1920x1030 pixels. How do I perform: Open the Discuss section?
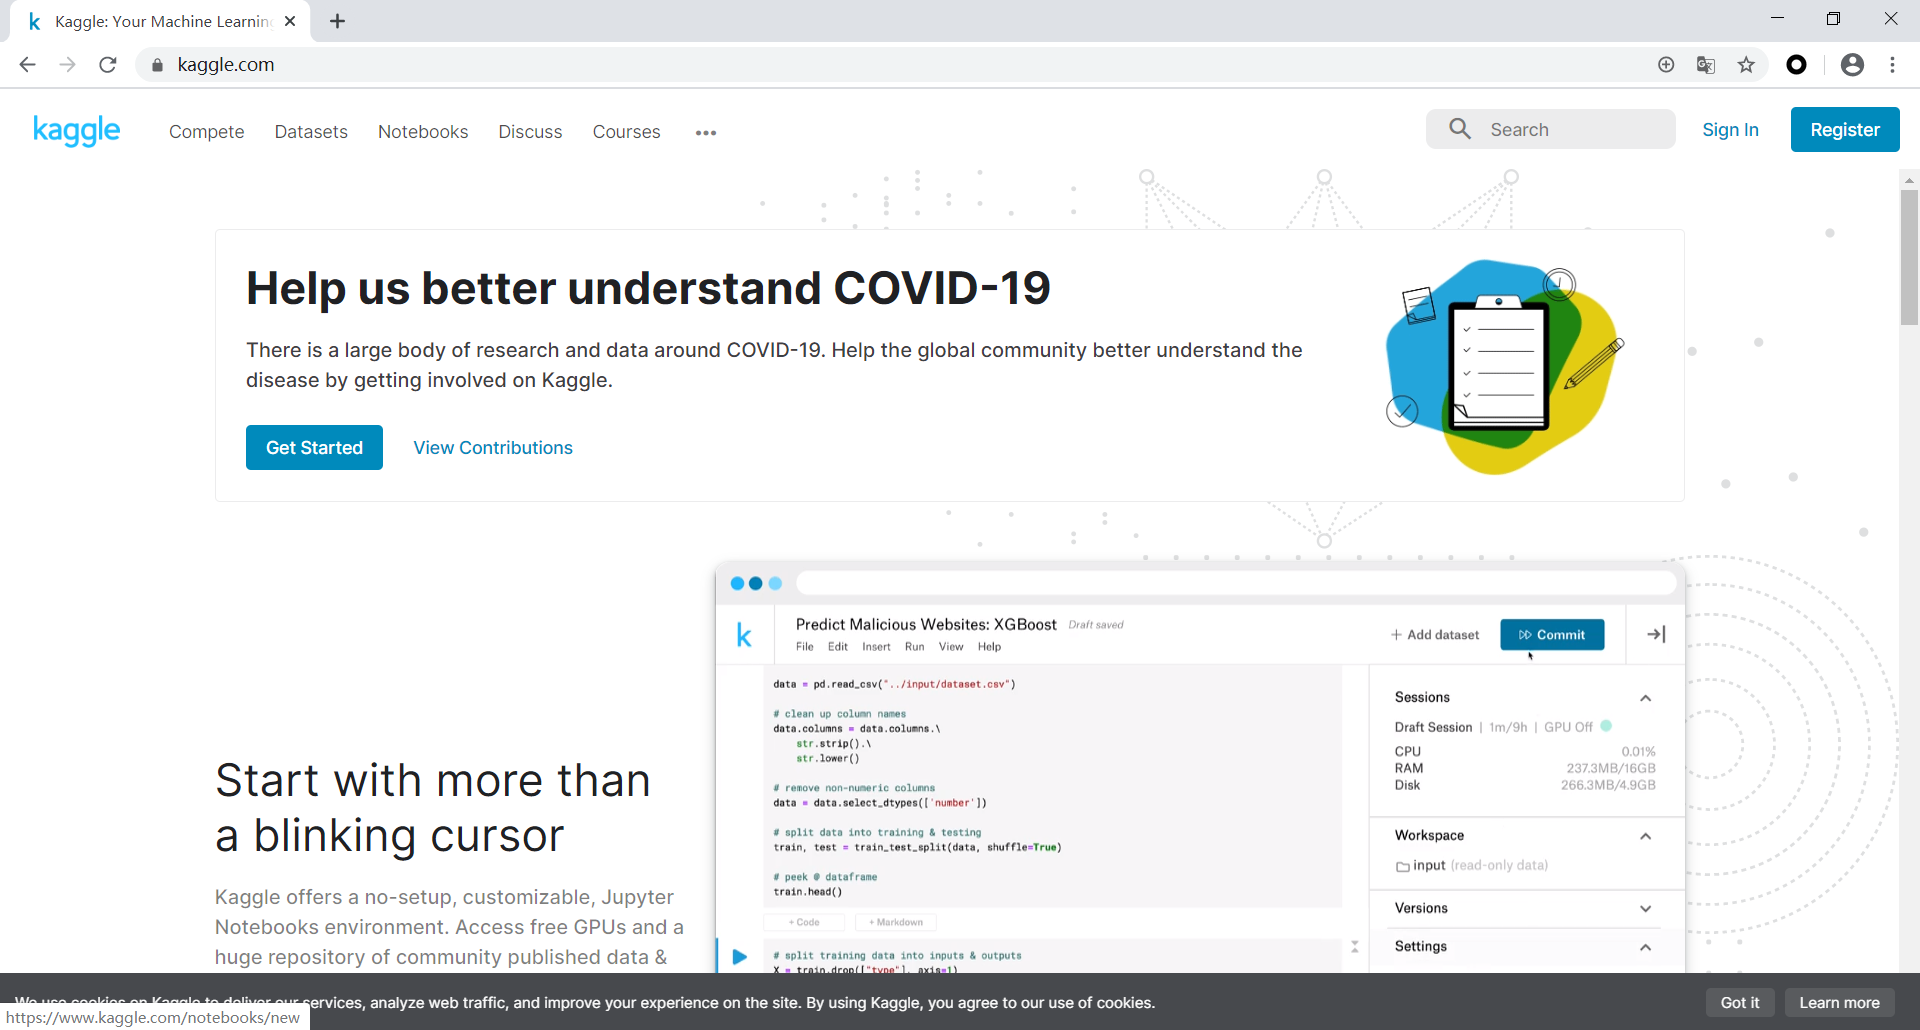click(530, 132)
